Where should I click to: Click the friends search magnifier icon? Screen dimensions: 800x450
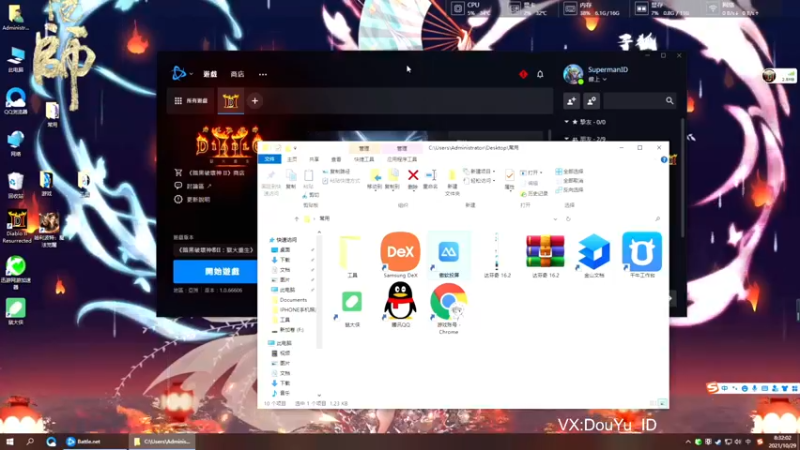coord(669,101)
